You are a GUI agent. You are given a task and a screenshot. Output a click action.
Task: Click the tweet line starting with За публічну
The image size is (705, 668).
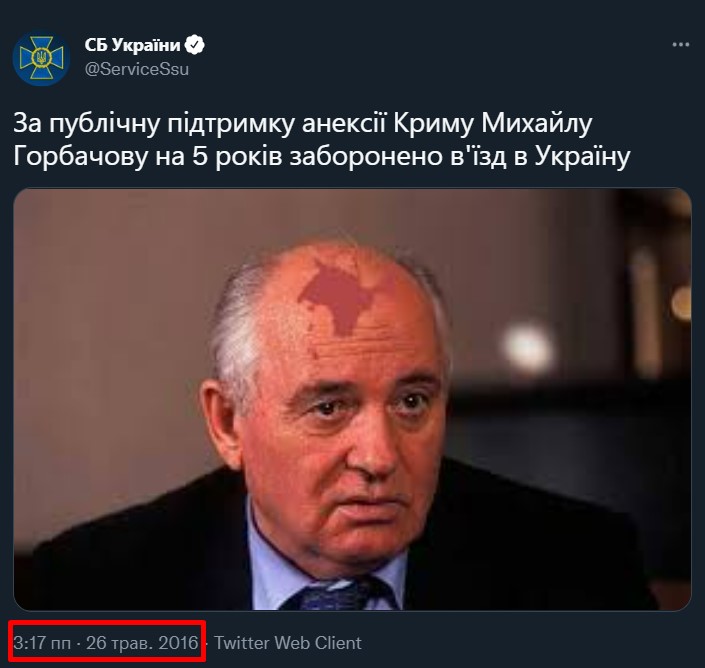click(303, 124)
